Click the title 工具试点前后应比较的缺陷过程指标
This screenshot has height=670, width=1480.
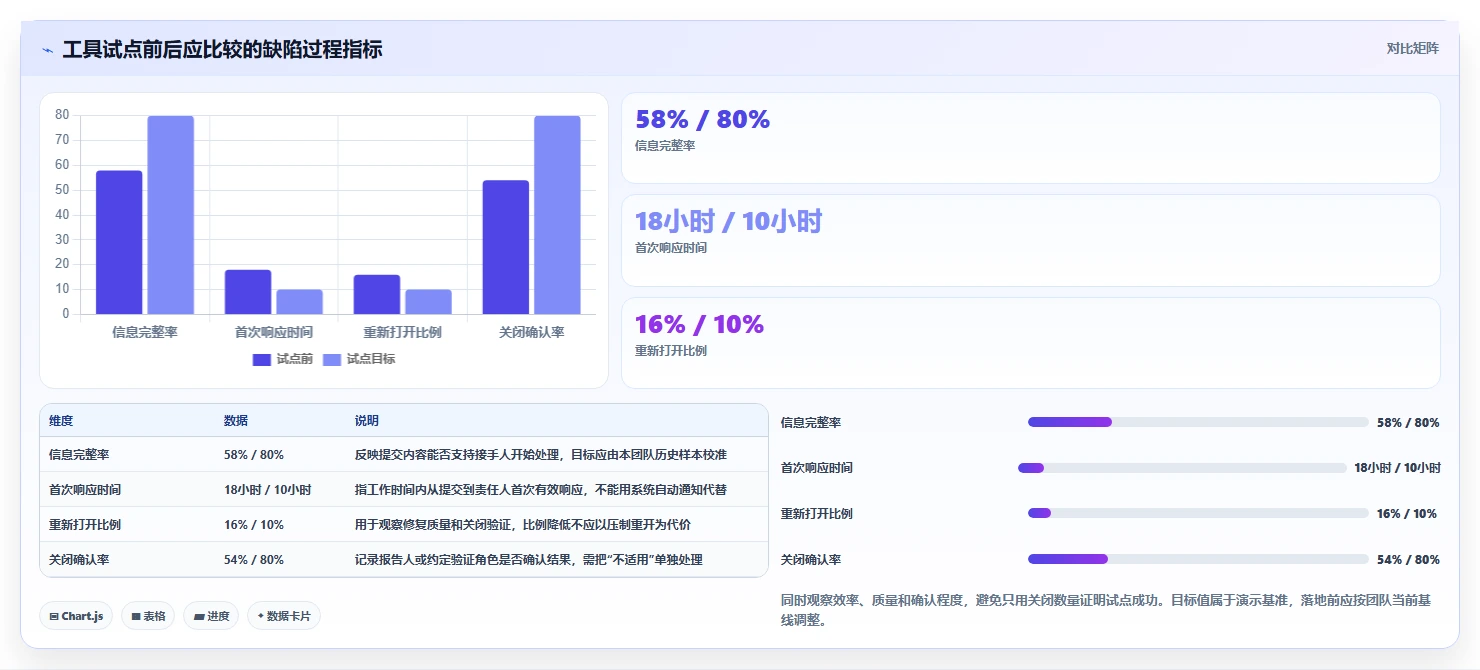[222, 49]
